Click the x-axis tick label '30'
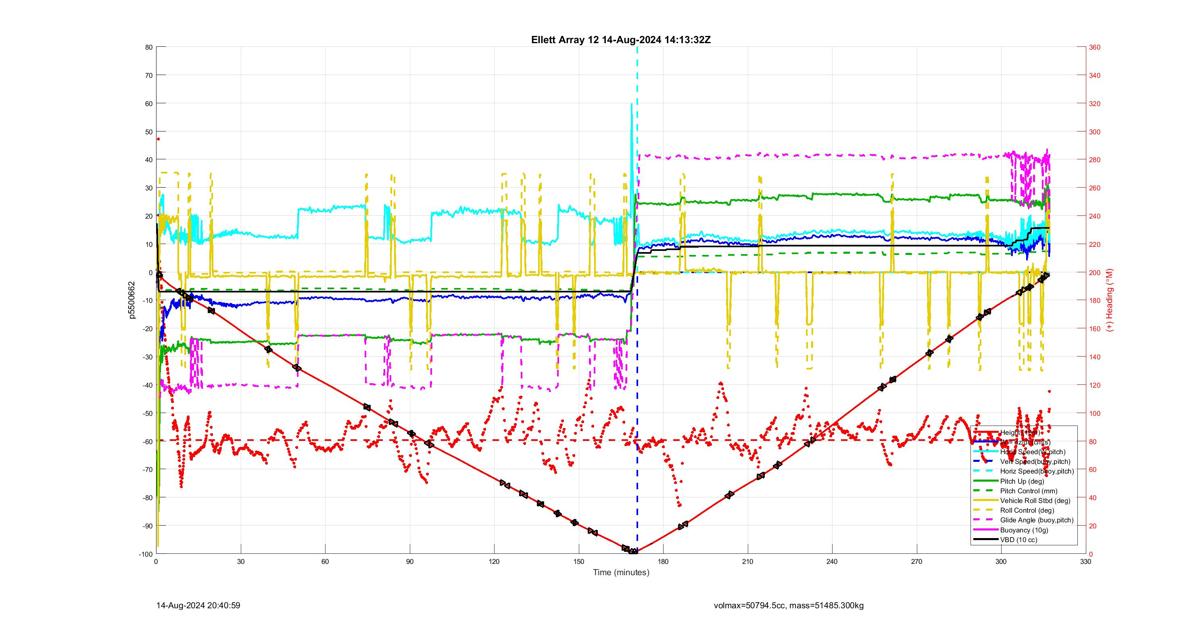 tap(240, 562)
